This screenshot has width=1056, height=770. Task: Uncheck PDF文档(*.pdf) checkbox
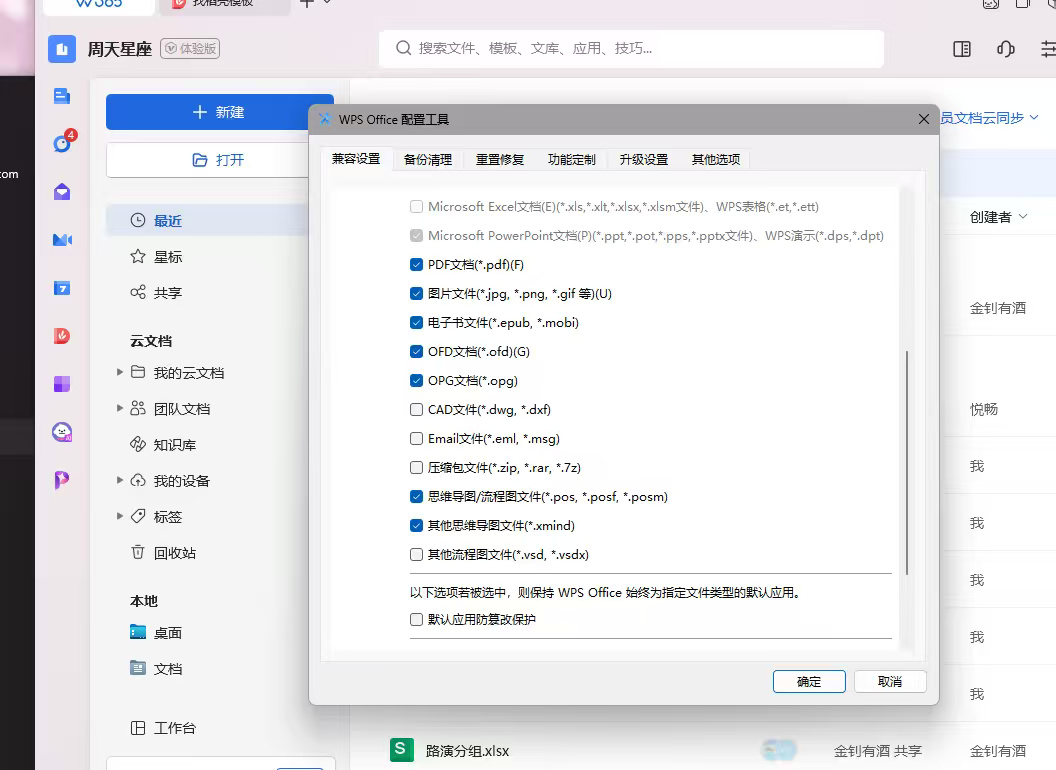[x=416, y=265]
